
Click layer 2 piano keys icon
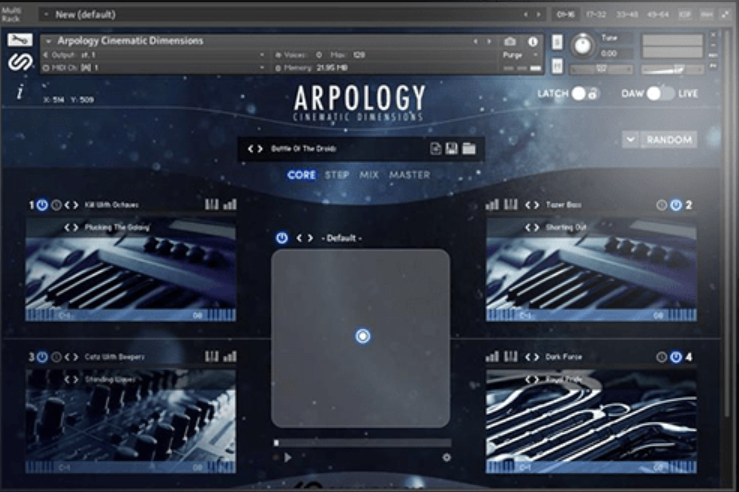coord(510,204)
